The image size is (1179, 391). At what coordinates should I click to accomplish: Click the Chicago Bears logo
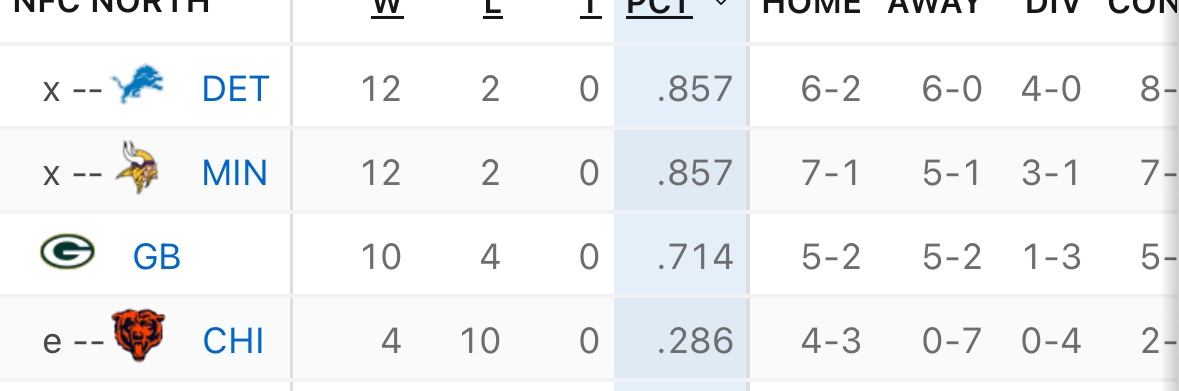138,336
